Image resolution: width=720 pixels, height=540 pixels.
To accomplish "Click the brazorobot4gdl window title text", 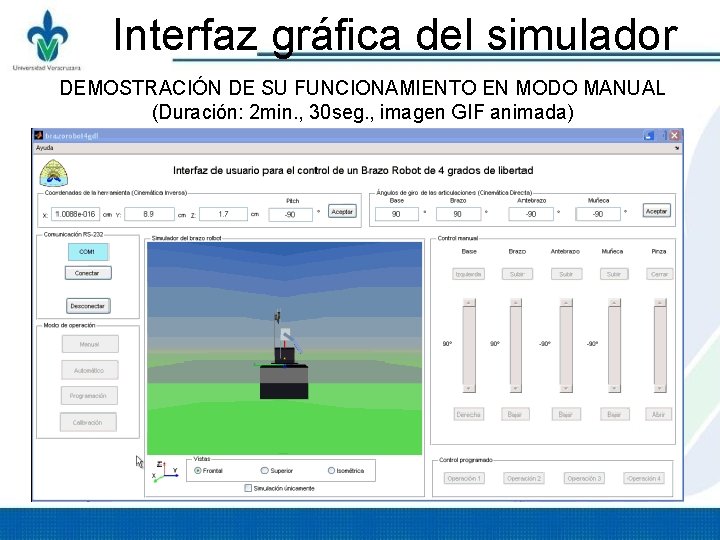I will (72, 136).
